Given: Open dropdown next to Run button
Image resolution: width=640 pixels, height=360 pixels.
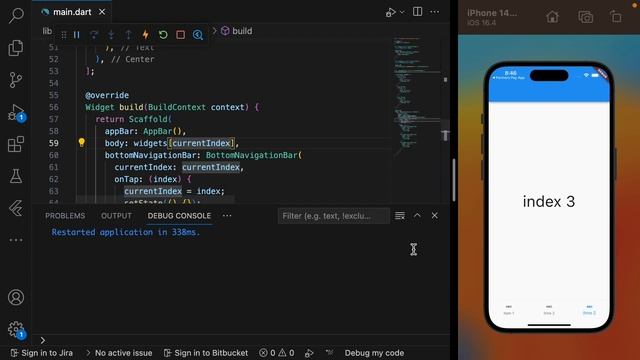Looking at the screenshot, I should point(402,12).
